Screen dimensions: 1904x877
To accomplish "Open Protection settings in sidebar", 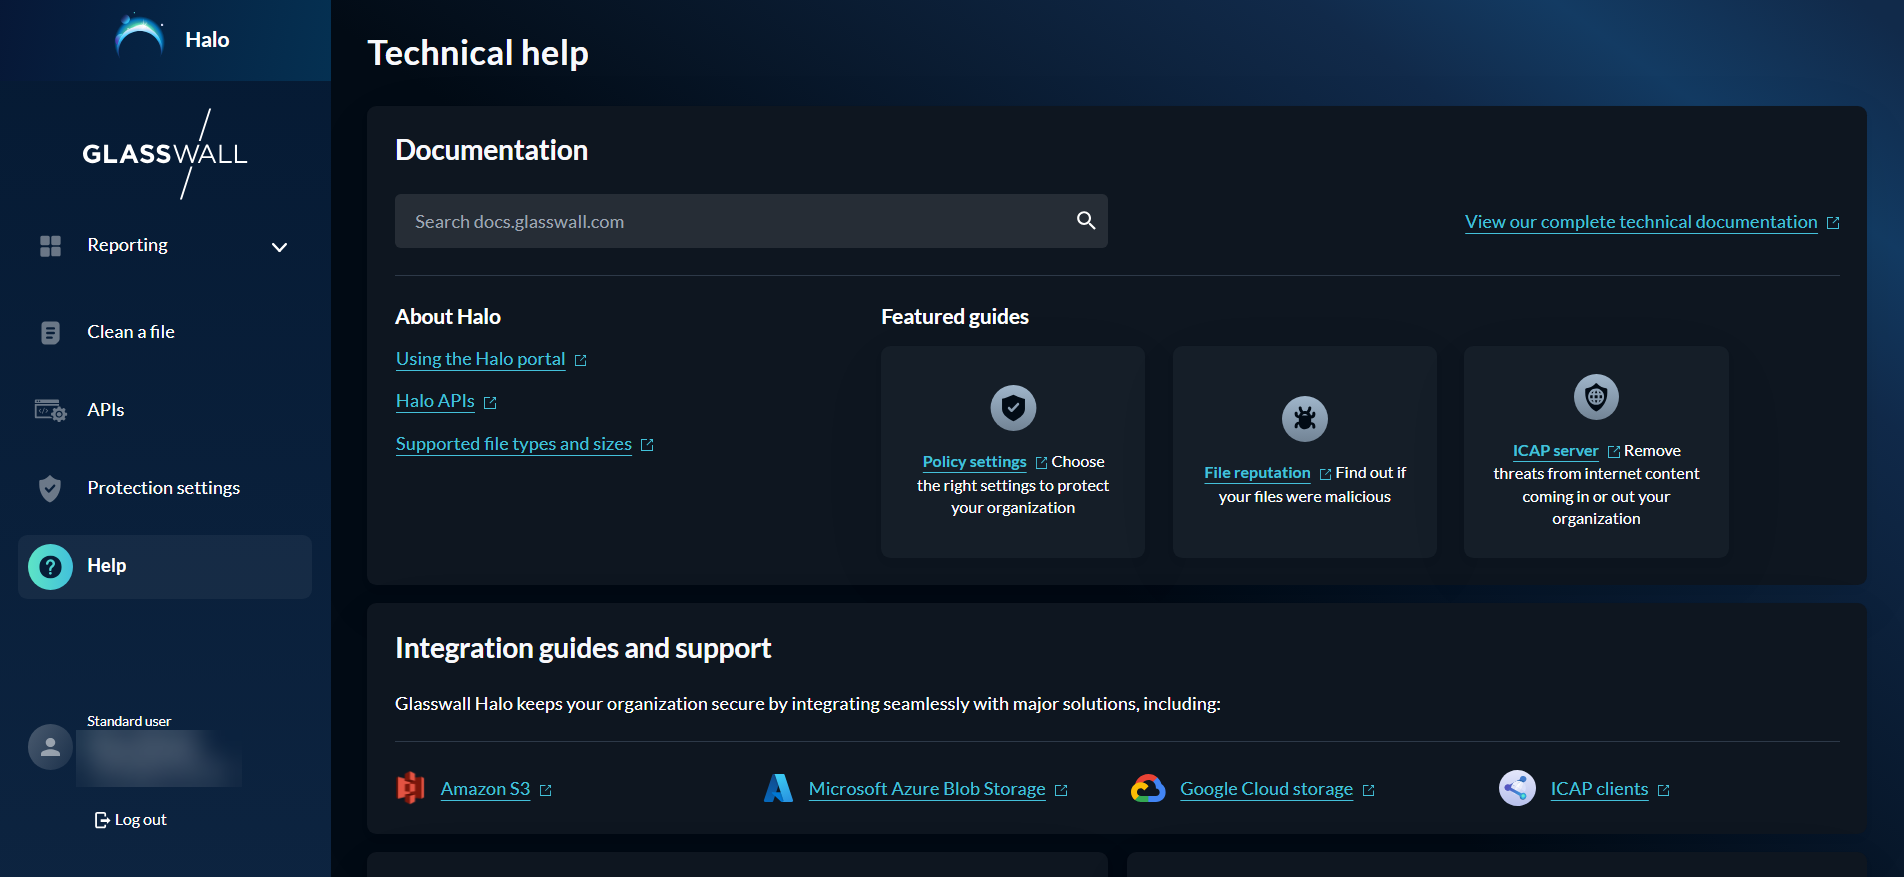I will point(163,488).
